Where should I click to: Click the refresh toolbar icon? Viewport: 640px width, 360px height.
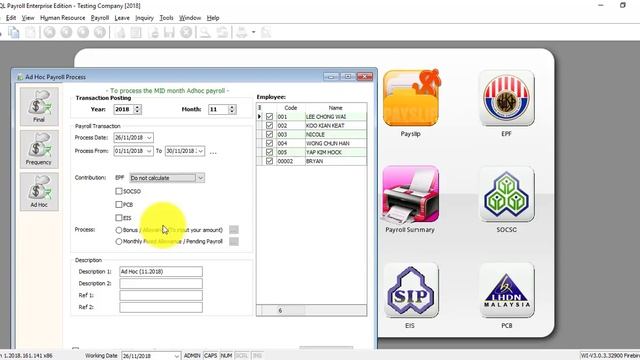click(222, 32)
